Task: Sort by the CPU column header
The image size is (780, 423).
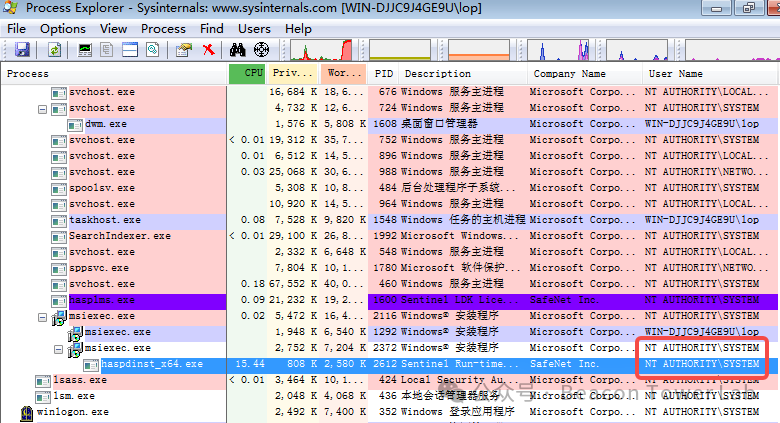Action: click(x=247, y=74)
